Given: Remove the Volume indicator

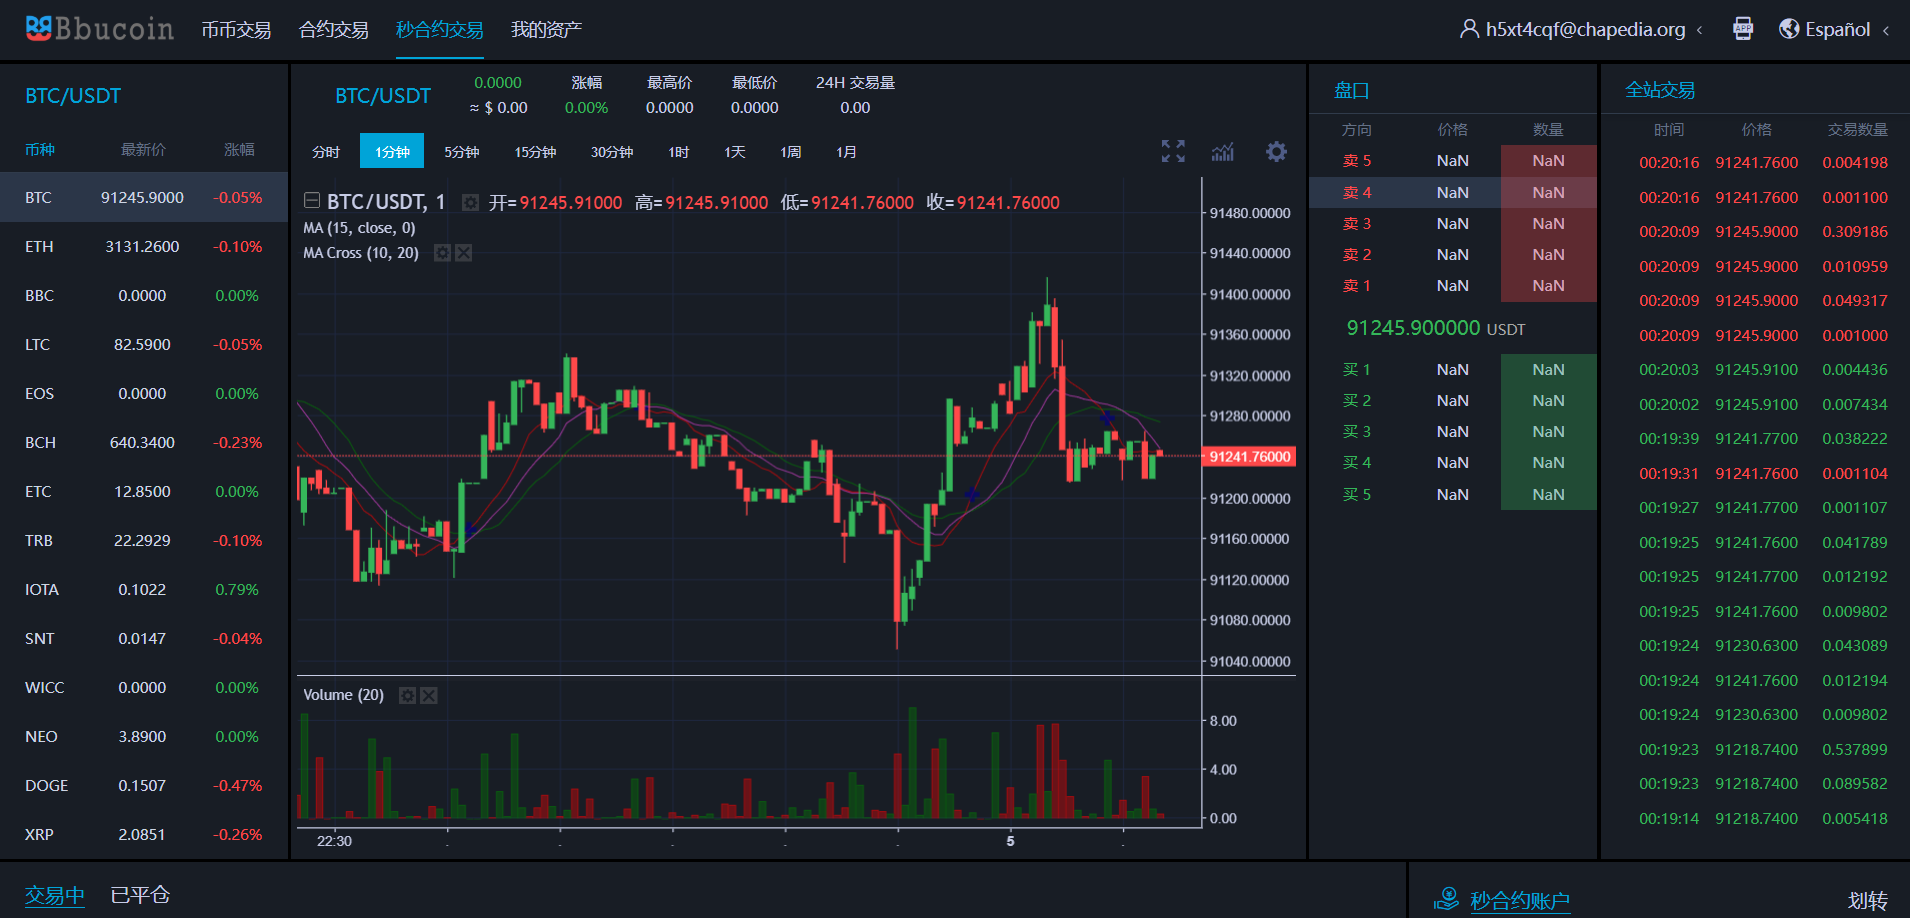Looking at the screenshot, I should 429,695.
